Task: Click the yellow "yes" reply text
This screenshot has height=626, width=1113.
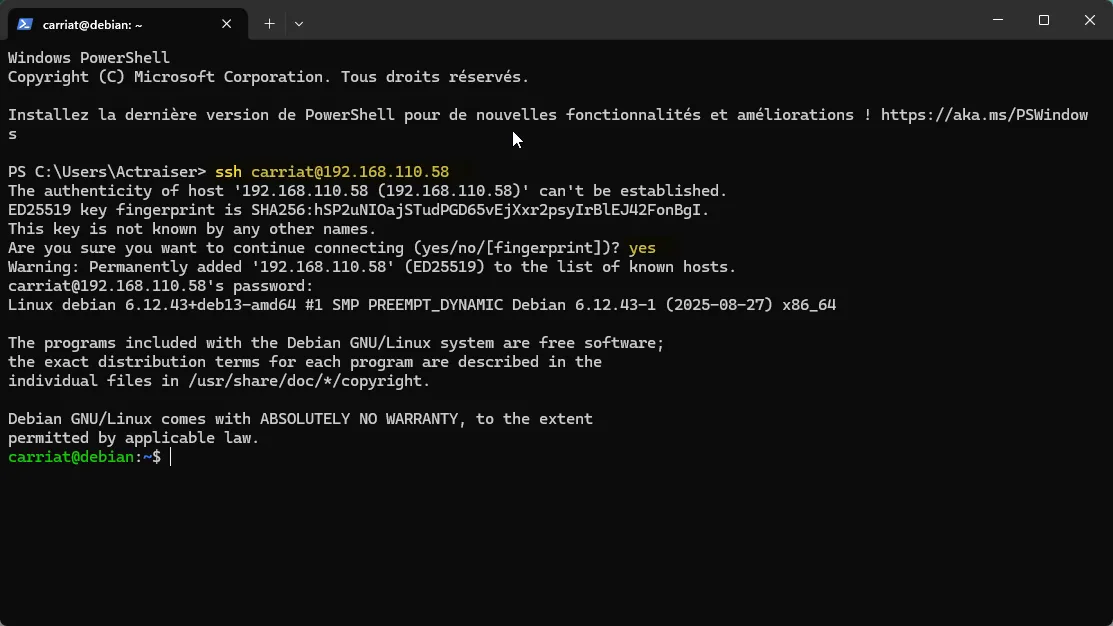Action: pyautogui.click(x=642, y=248)
